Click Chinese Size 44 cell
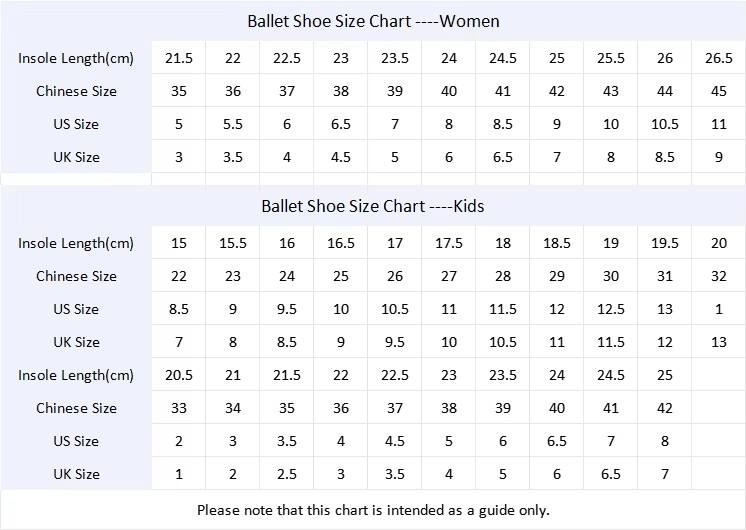This screenshot has width=746, height=530. pyautogui.click(x=665, y=91)
